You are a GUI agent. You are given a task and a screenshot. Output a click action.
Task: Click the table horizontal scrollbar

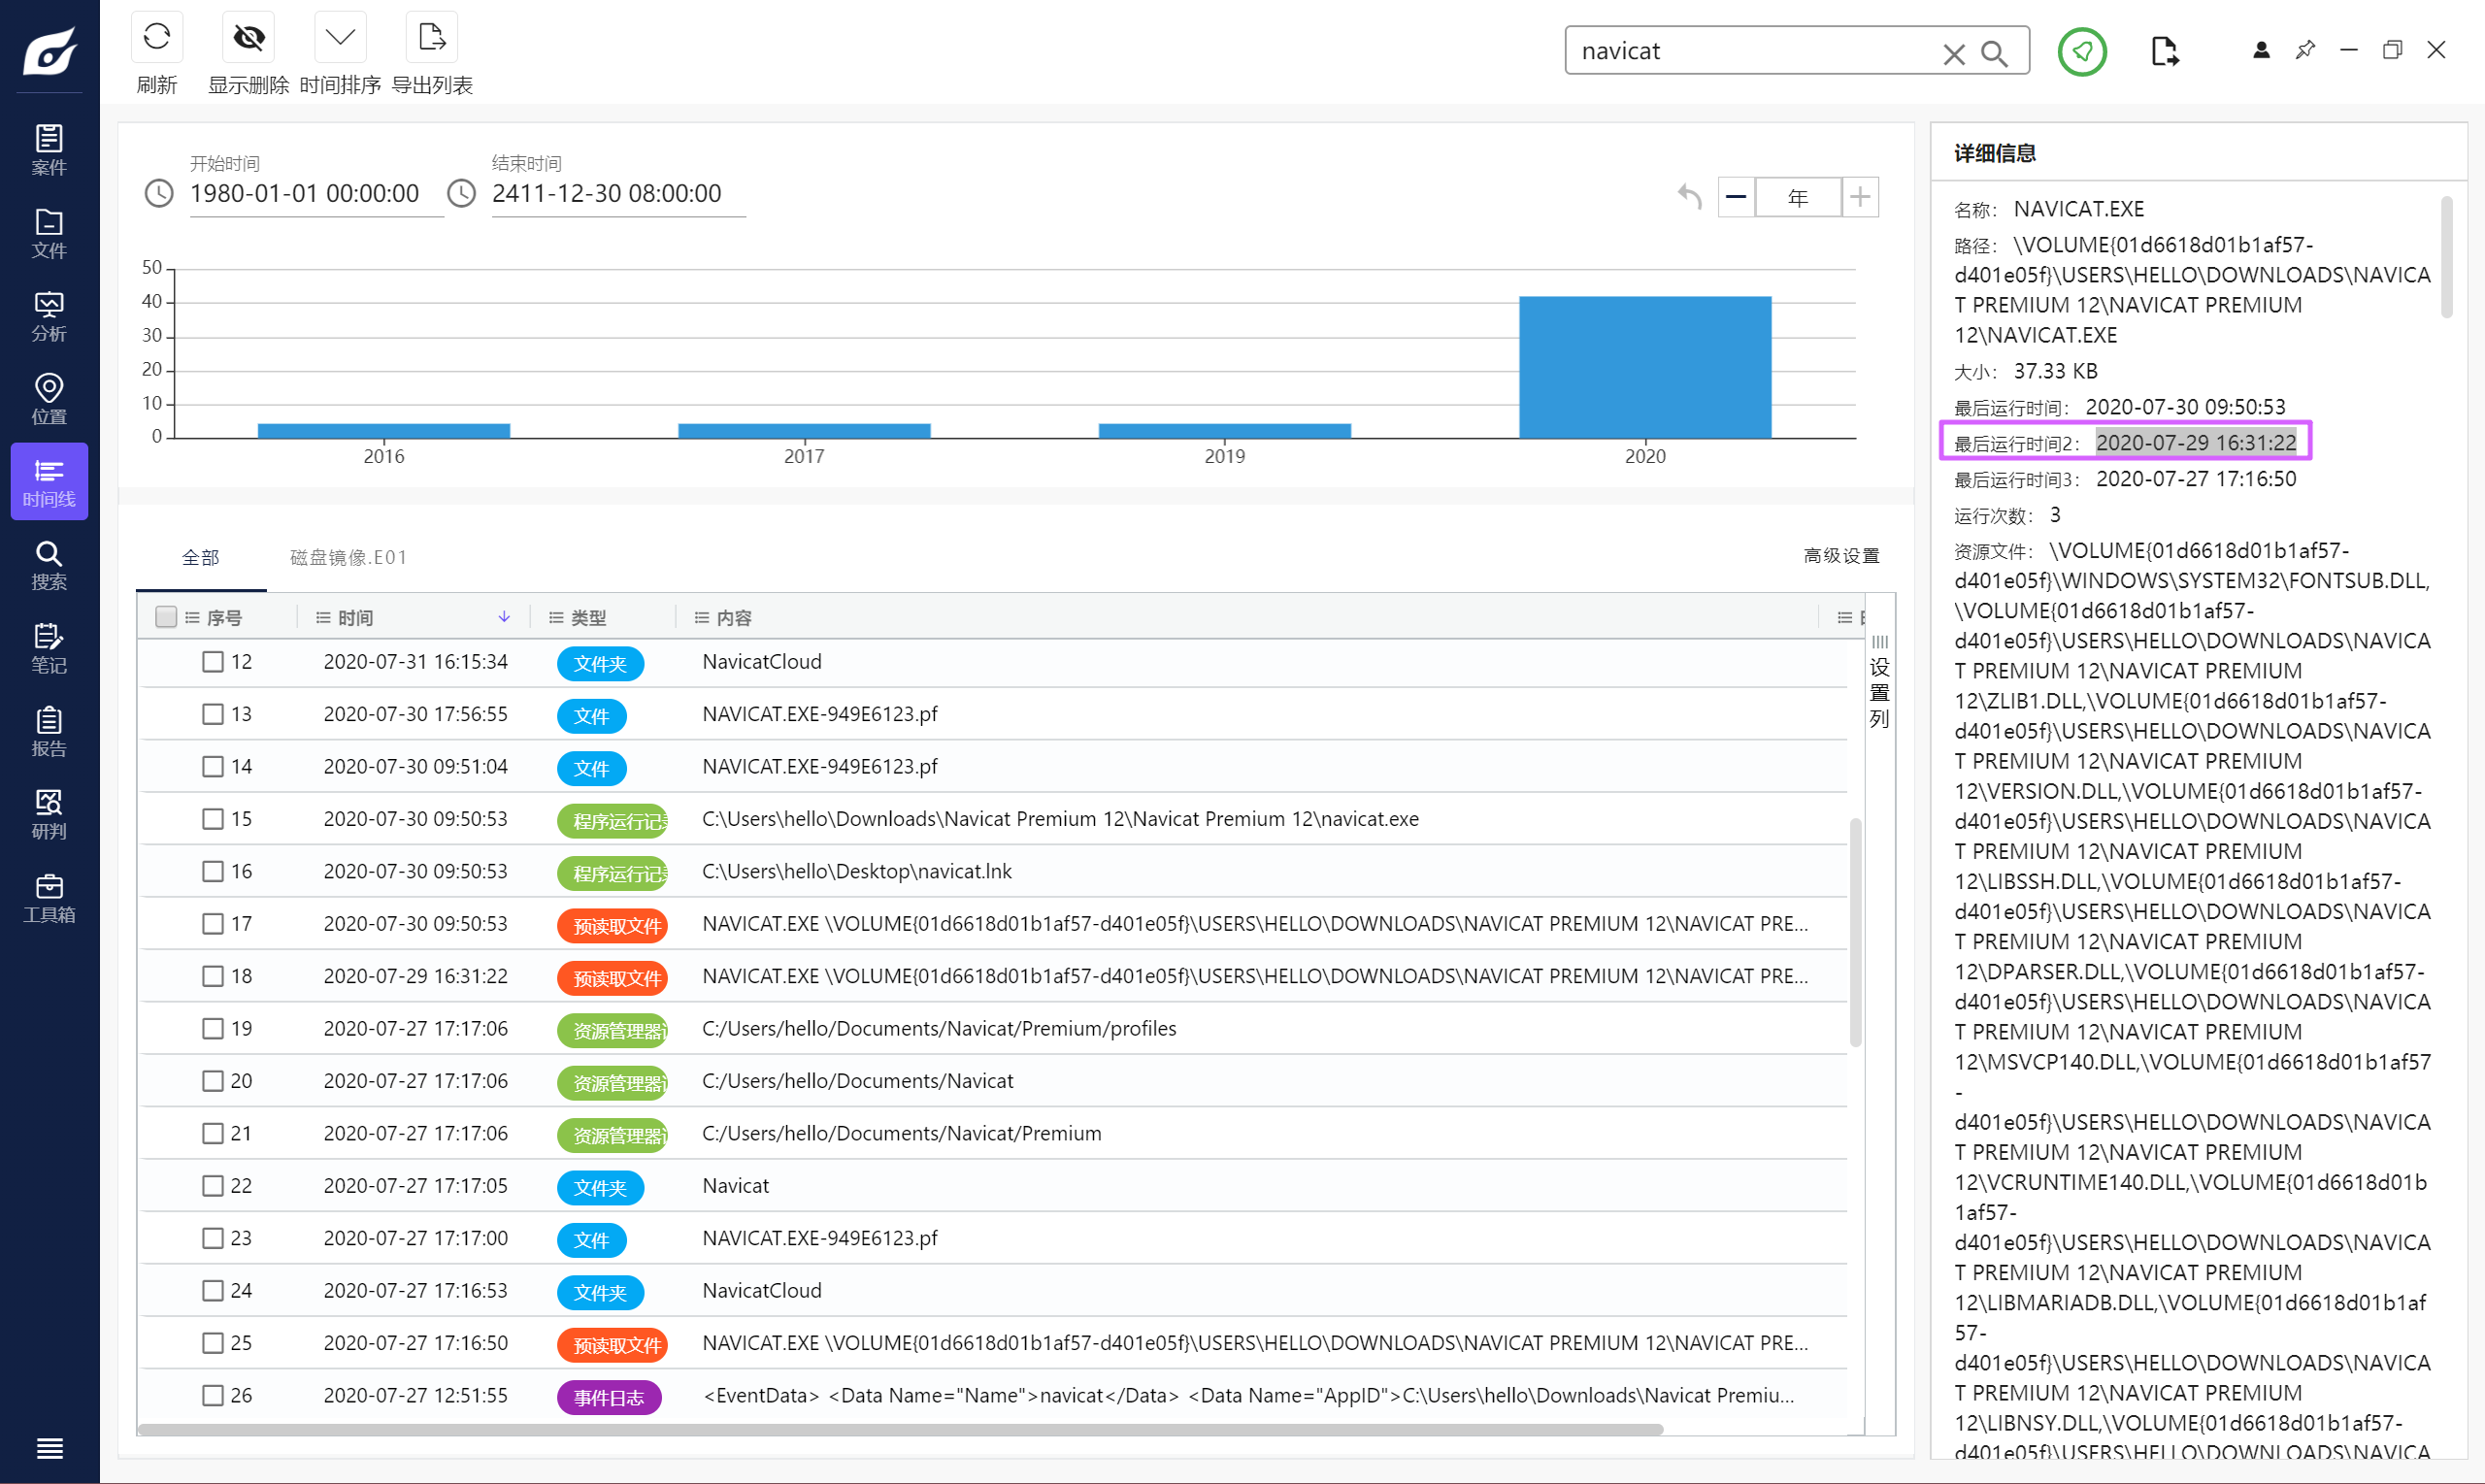coord(900,1429)
